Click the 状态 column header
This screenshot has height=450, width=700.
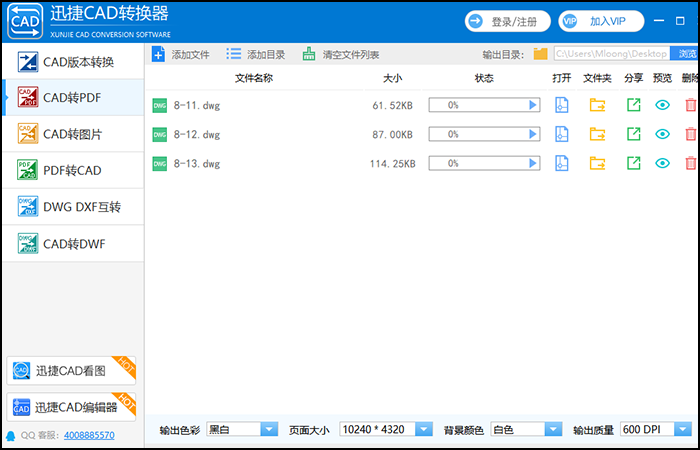point(484,78)
